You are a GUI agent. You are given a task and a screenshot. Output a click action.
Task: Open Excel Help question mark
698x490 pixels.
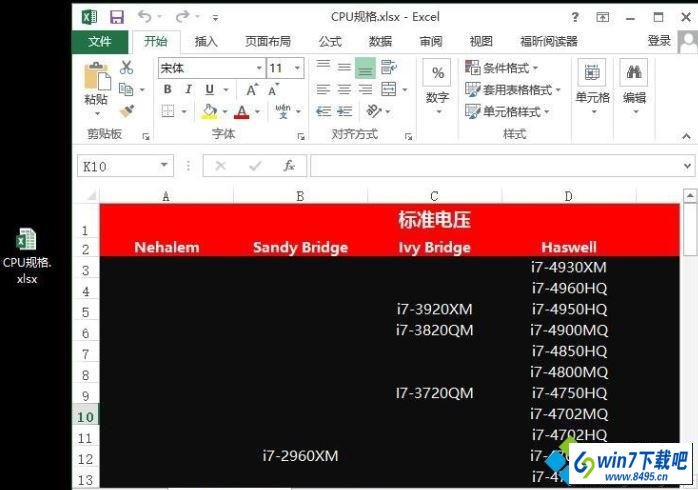(575, 17)
